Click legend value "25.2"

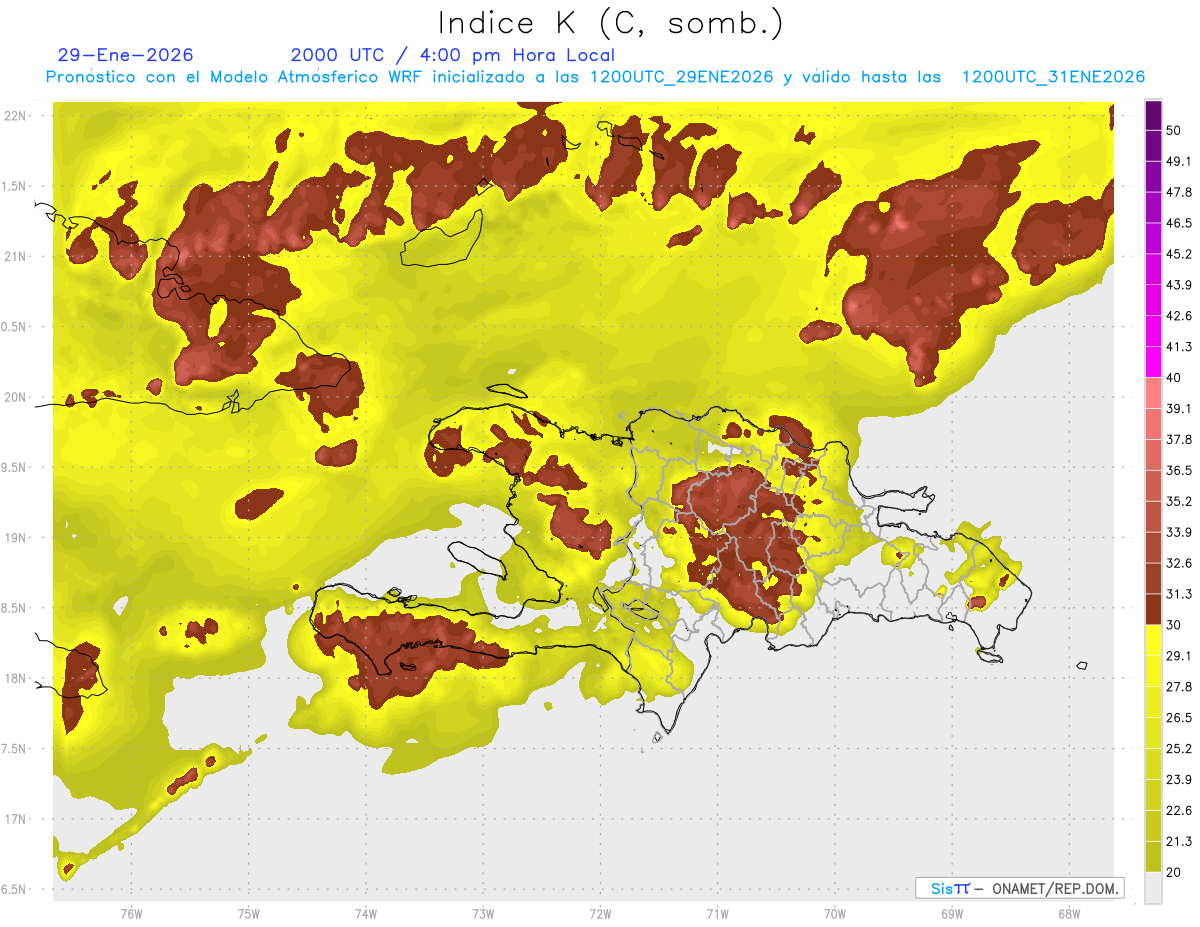tap(1179, 749)
